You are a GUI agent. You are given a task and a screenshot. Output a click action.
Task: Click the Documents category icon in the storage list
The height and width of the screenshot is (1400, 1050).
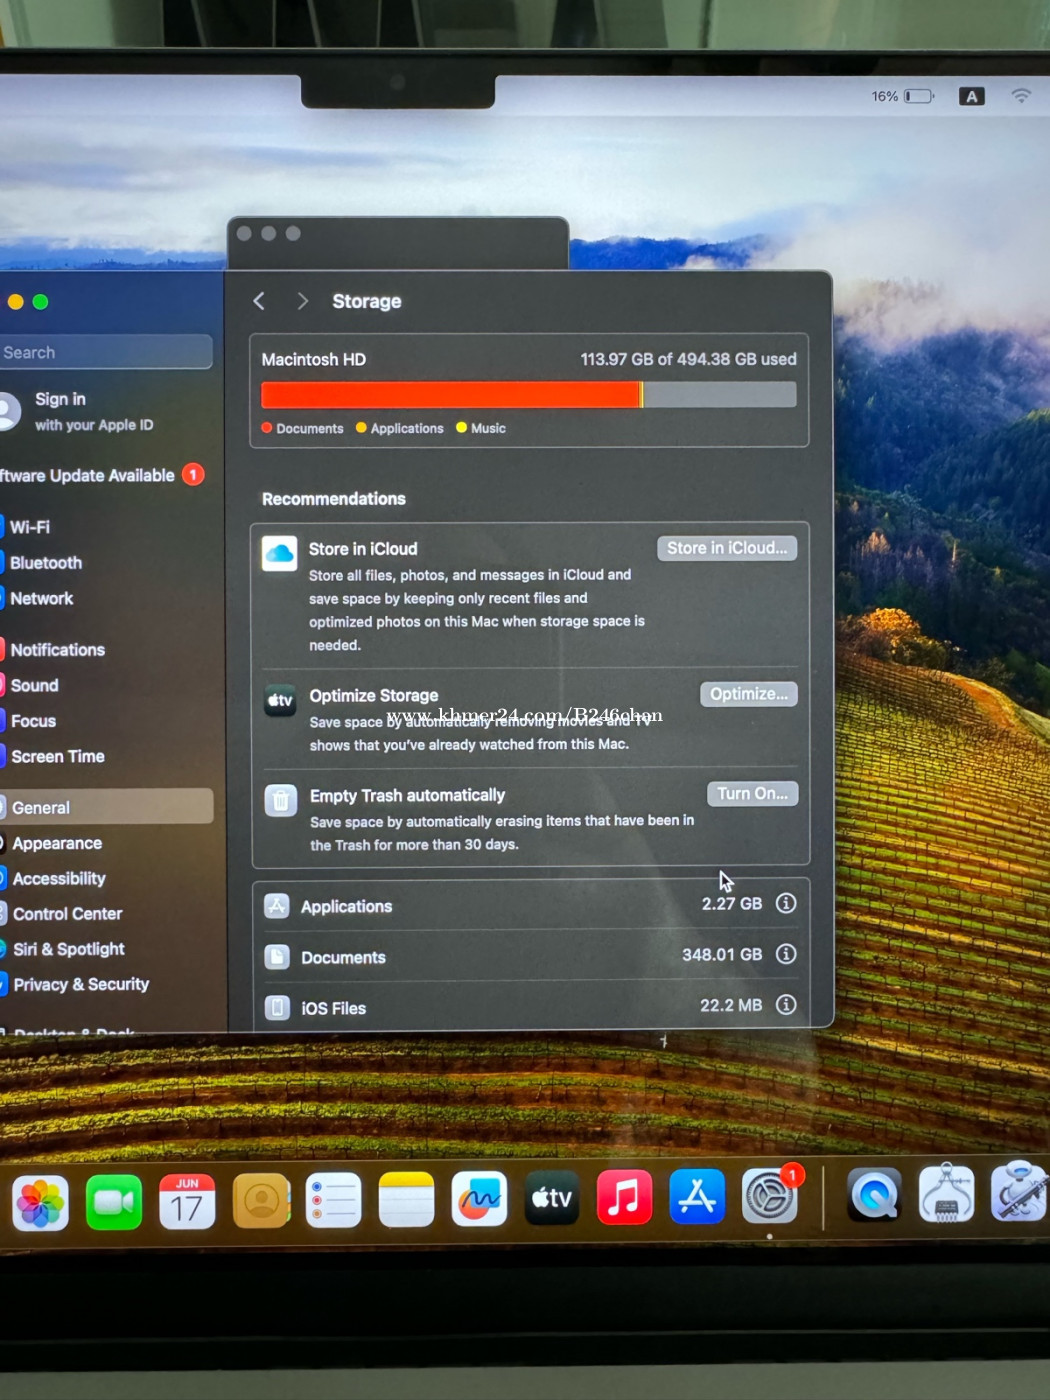(x=277, y=957)
